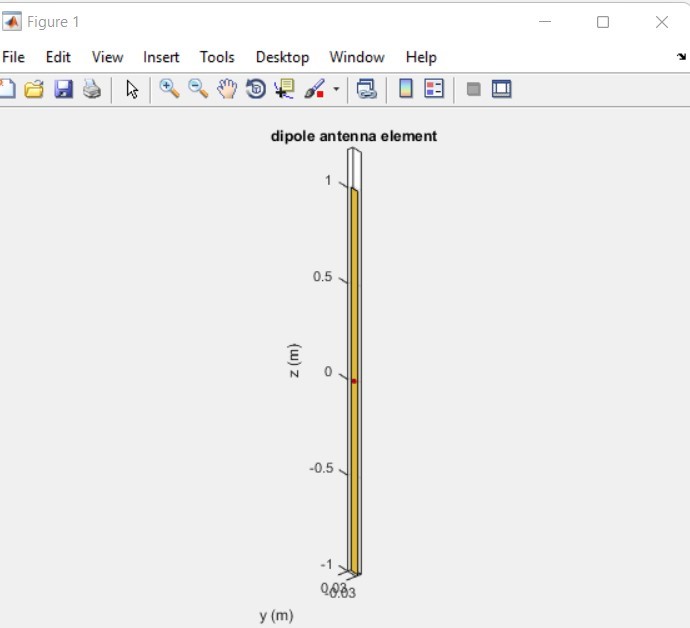Screen dimensions: 690x628
Task: Select the Zoom In tool
Action: [169, 89]
